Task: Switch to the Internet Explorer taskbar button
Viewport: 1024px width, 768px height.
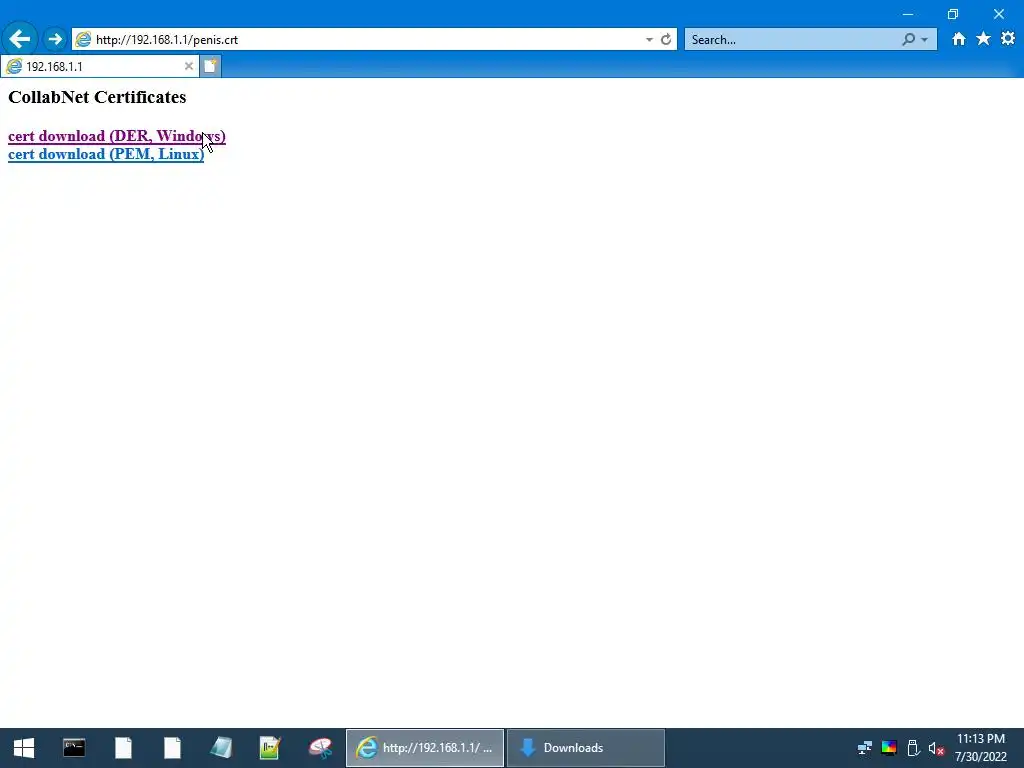Action: [x=424, y=748]
